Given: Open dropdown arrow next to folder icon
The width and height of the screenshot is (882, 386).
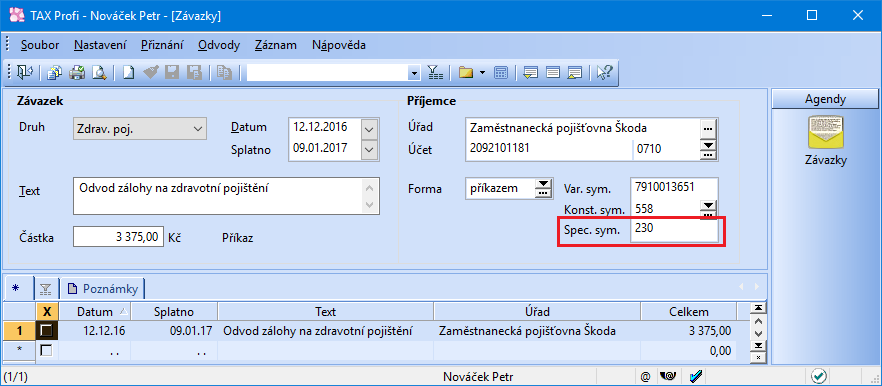Looking at the screenshot, I should [483, 73].
